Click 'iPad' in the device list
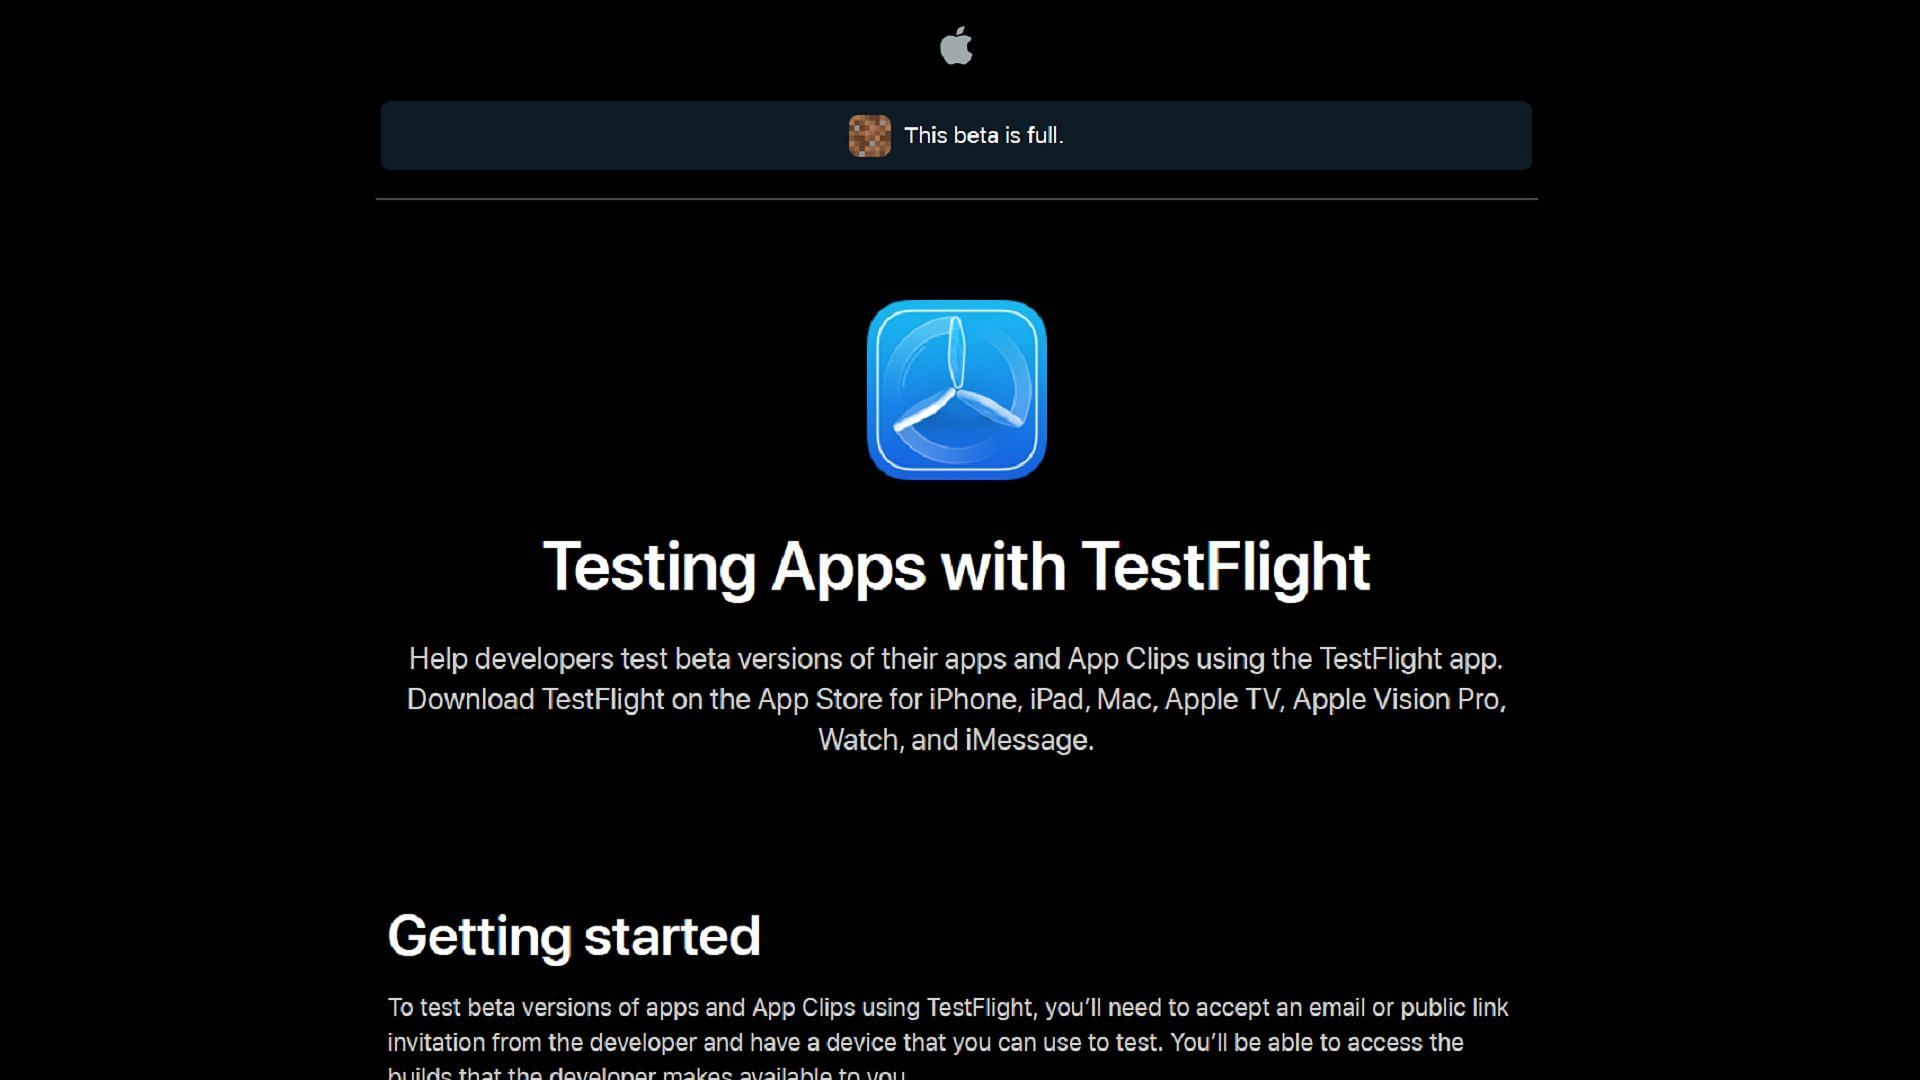 1057,699
